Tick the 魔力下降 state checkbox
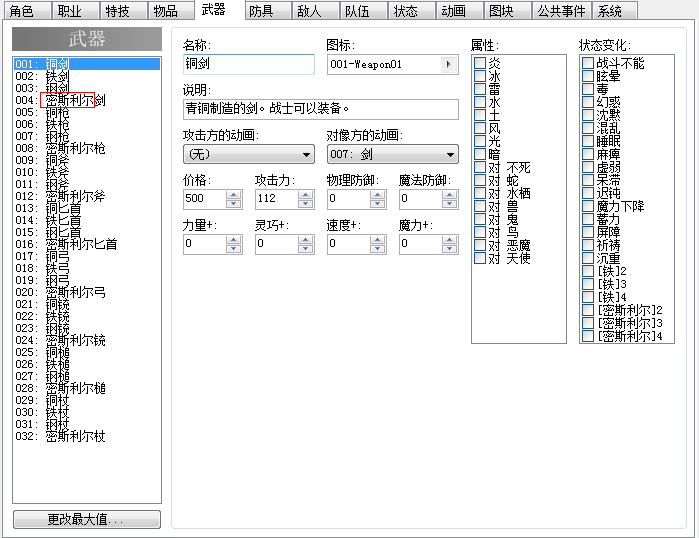699x538 pixels. tap(588, 206)
